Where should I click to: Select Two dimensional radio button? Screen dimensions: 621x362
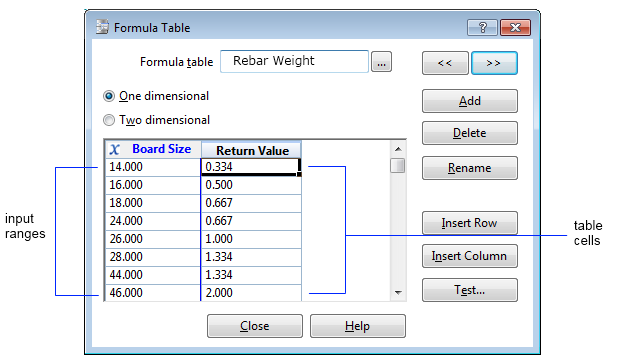tap(109, 120)
